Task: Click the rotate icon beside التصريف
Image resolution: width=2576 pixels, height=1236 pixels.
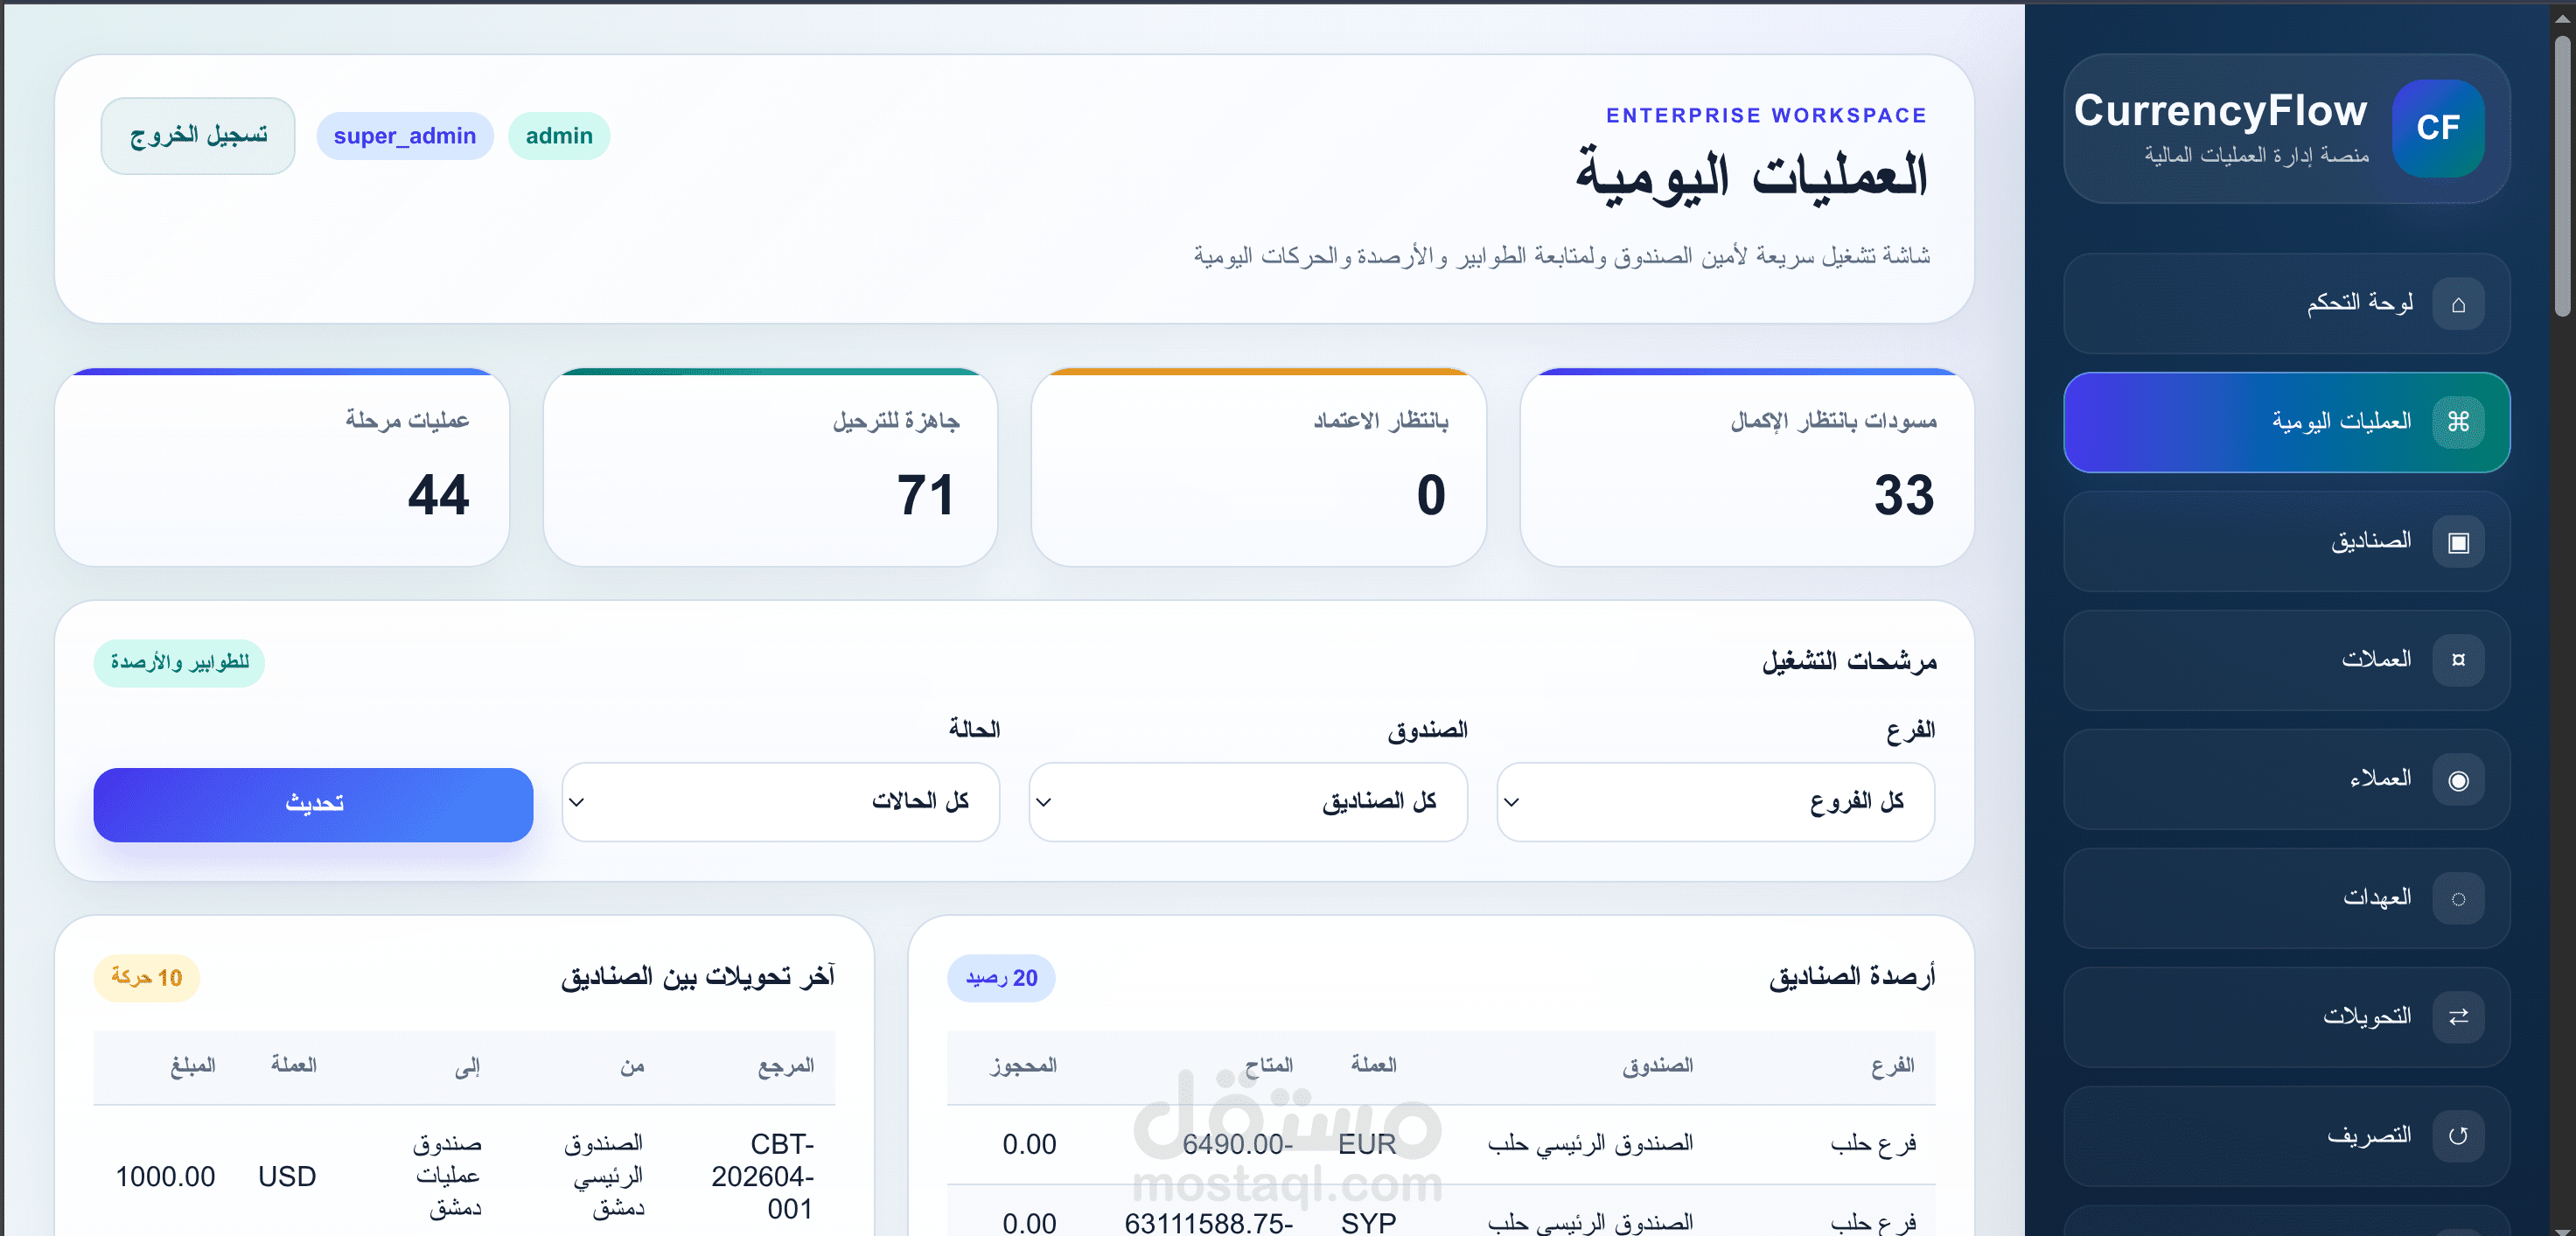Action: click(2457, 1136)
